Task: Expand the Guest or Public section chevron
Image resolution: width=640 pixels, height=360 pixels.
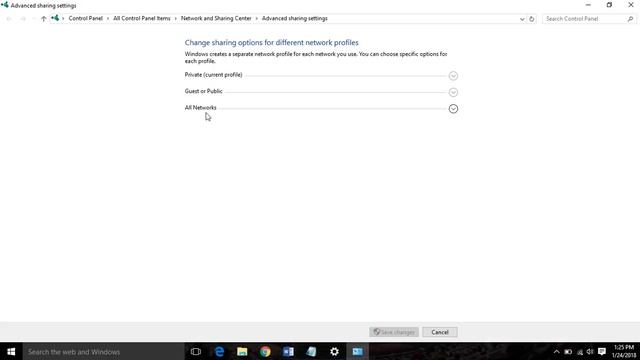Action: click(453, 92)
